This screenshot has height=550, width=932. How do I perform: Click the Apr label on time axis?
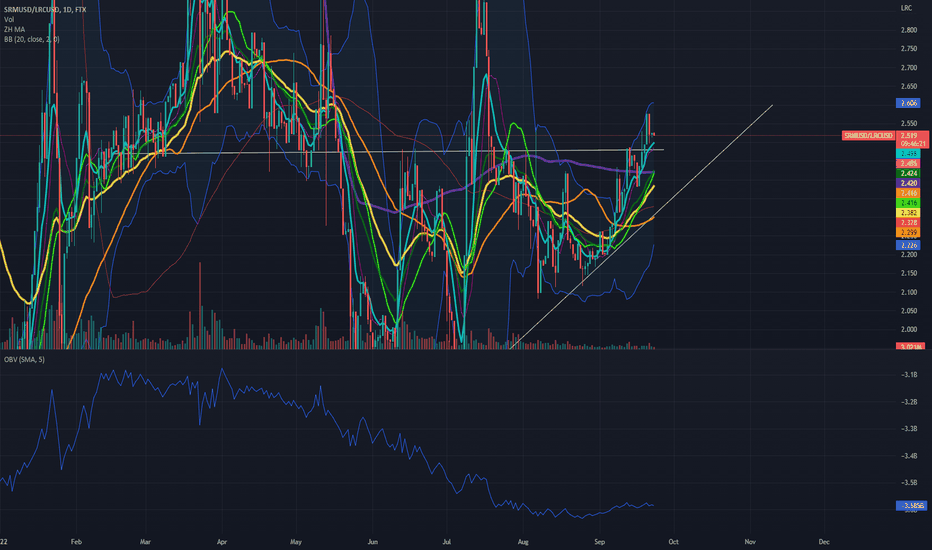pos(222,542)
